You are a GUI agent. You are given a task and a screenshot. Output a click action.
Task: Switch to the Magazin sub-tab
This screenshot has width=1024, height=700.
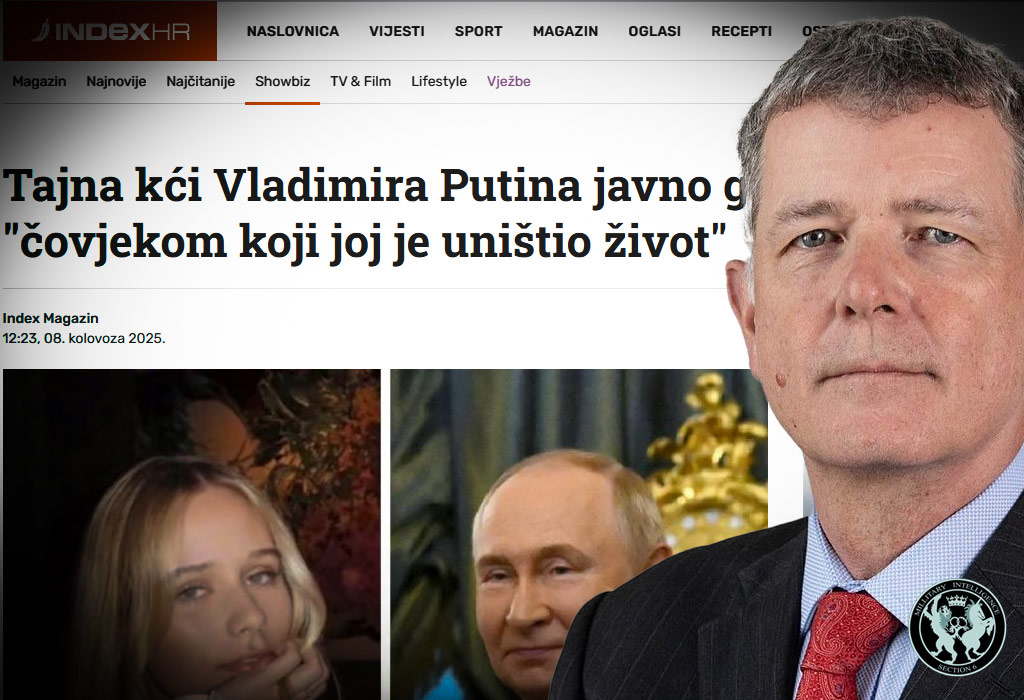(39, 82)
